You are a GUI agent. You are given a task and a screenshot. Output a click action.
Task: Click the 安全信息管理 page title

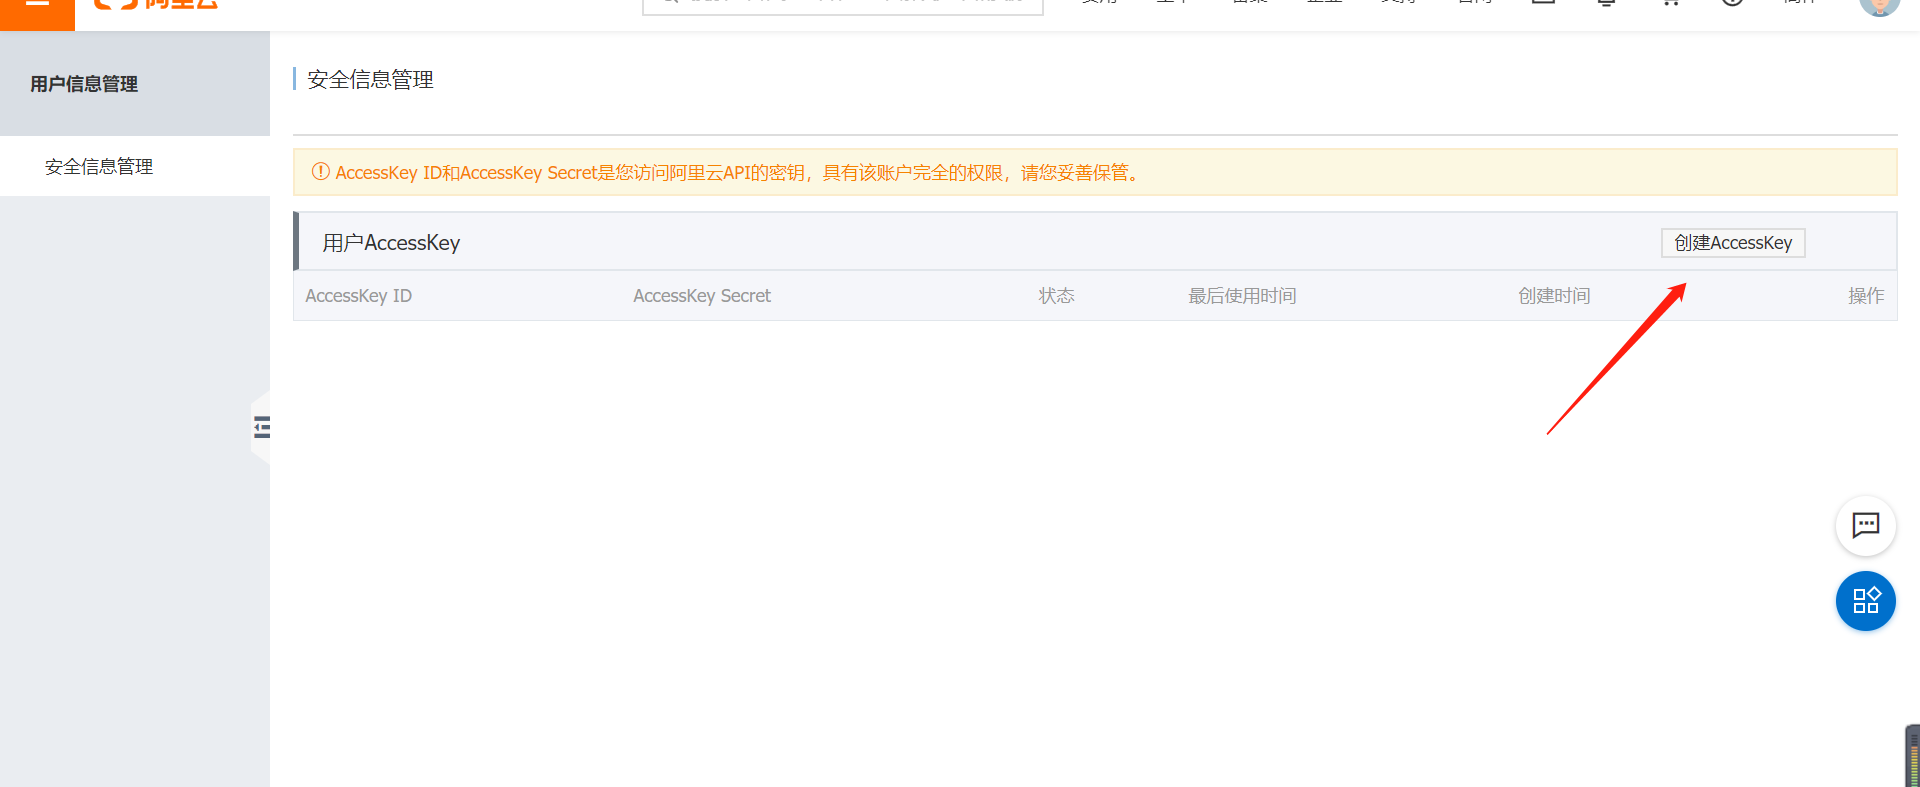370,80
